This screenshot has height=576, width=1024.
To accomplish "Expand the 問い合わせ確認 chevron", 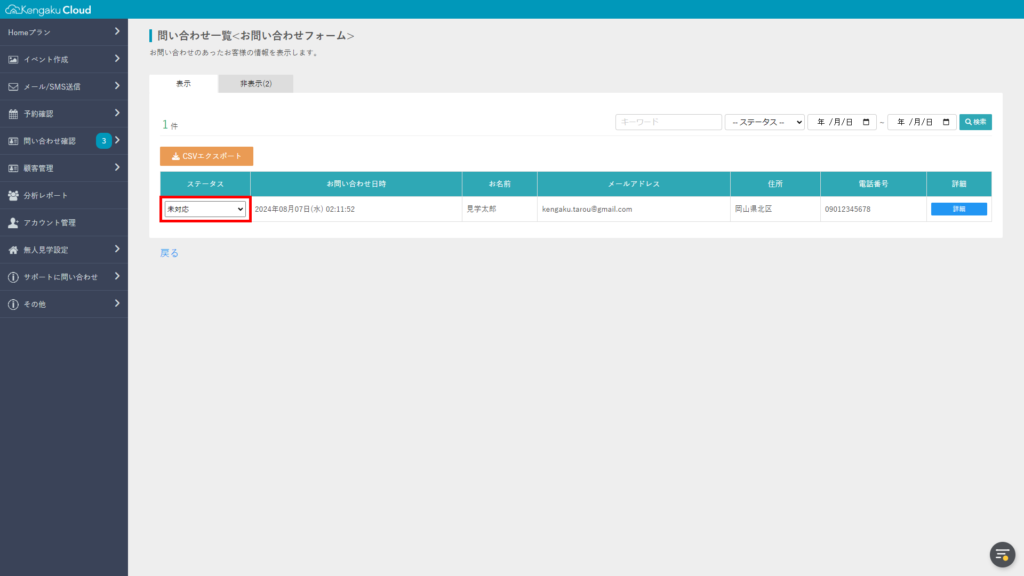I will tap(118, 140).
